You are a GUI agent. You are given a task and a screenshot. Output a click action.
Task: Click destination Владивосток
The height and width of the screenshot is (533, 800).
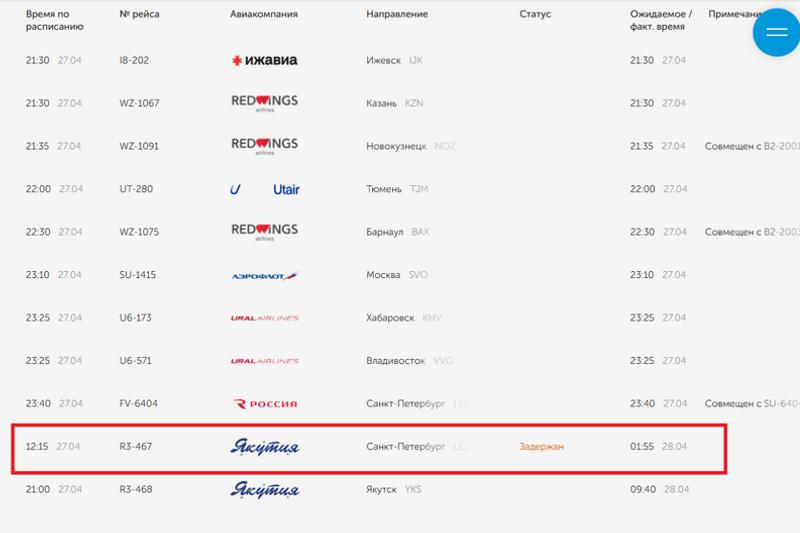tap(396, 361)
